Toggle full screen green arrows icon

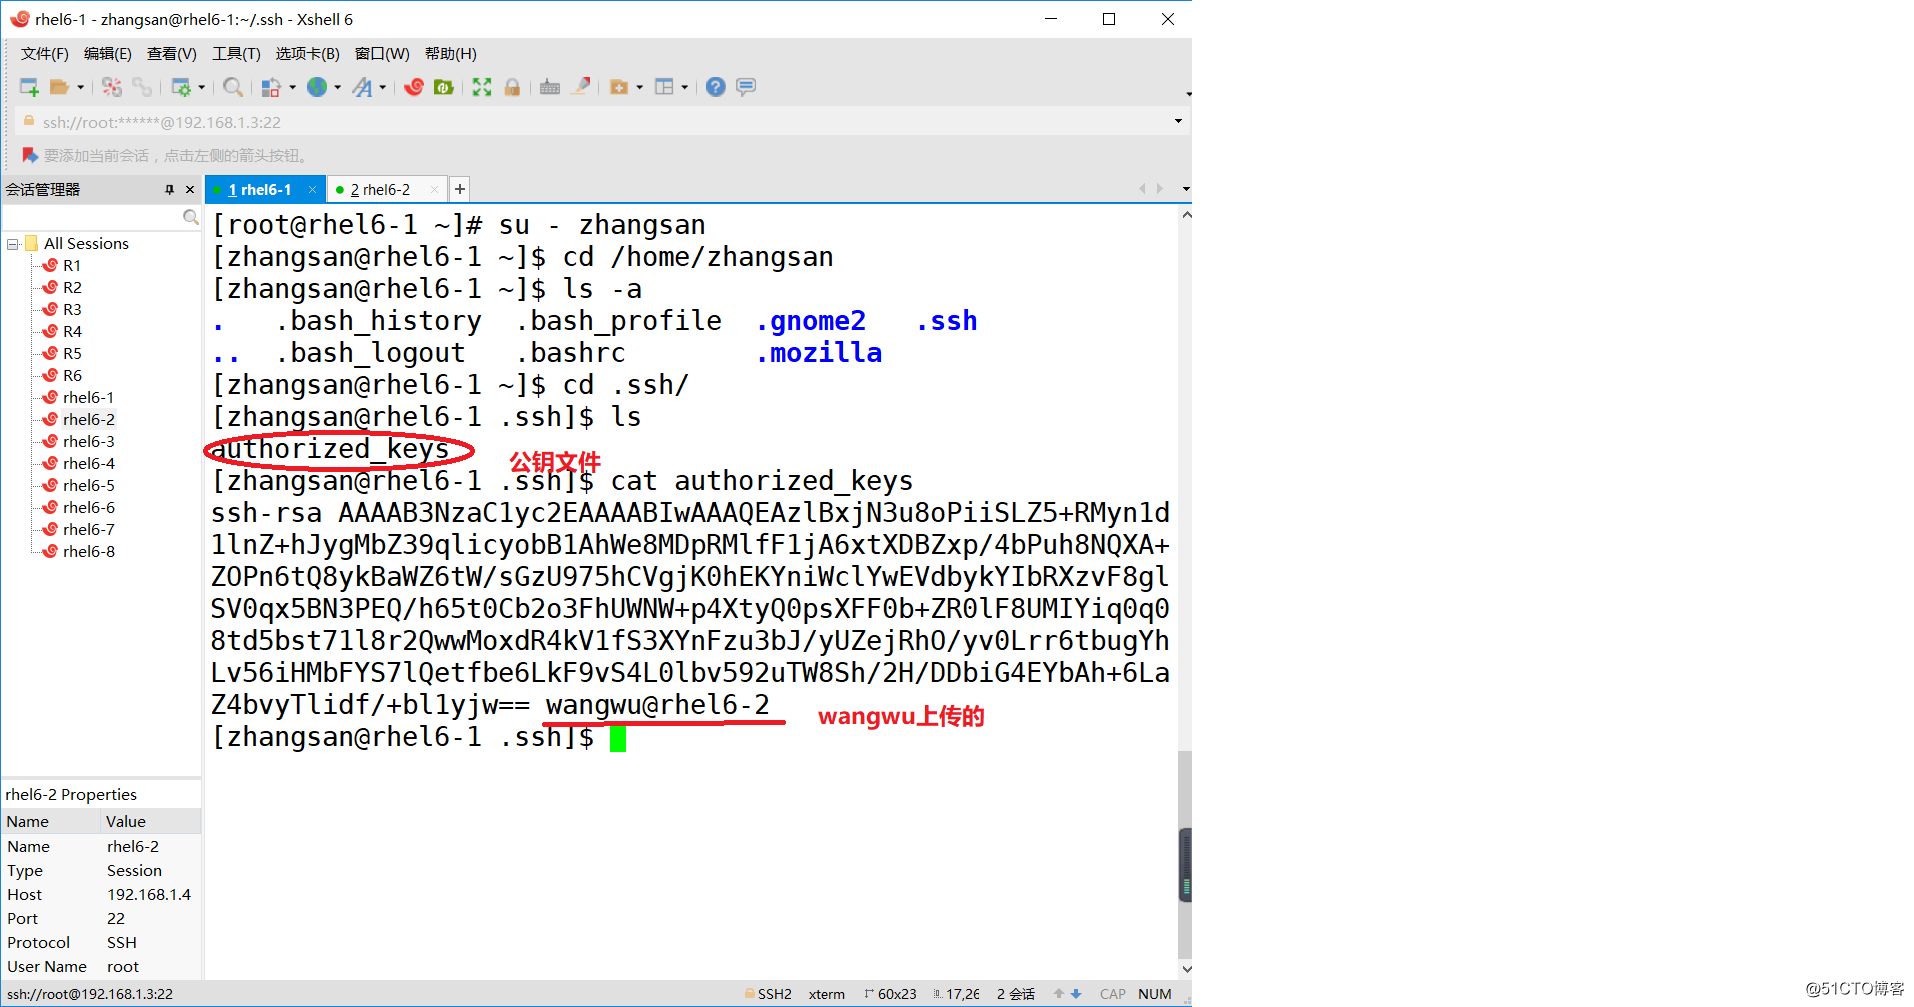coord(482,87)
